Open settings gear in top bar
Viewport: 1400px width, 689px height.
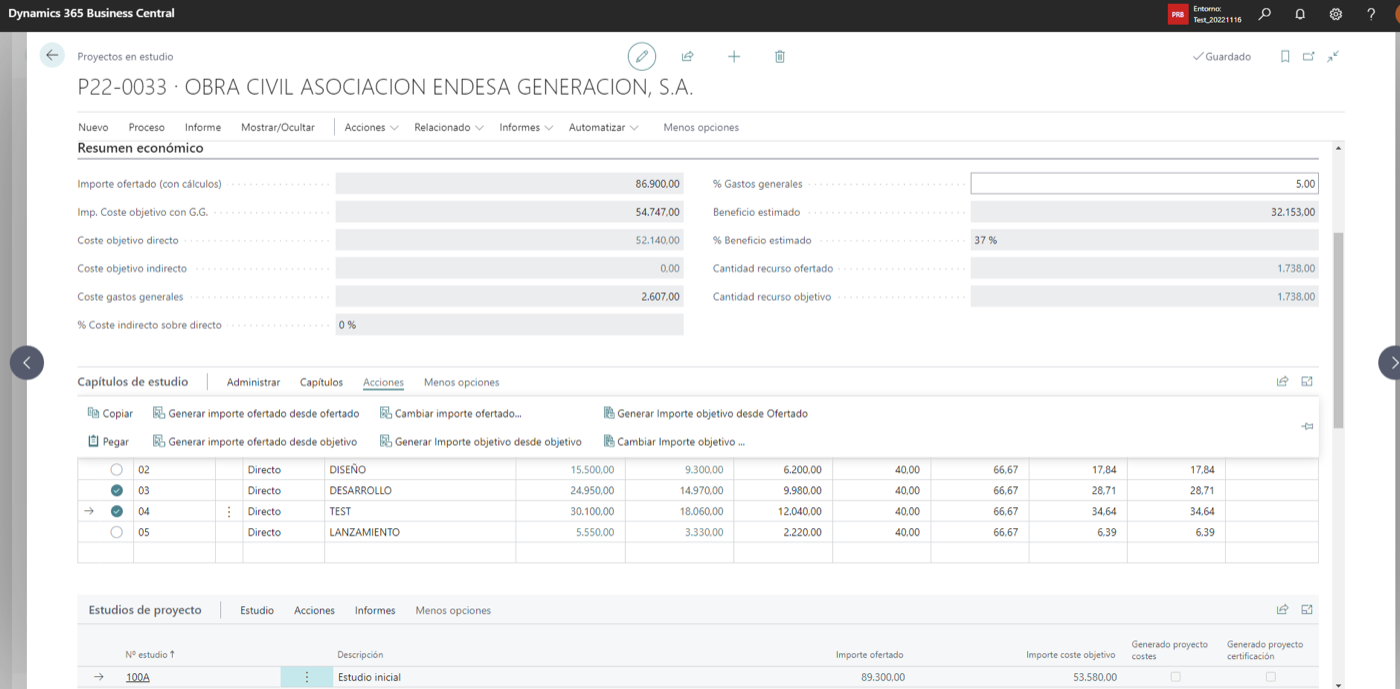(1336, 14)
